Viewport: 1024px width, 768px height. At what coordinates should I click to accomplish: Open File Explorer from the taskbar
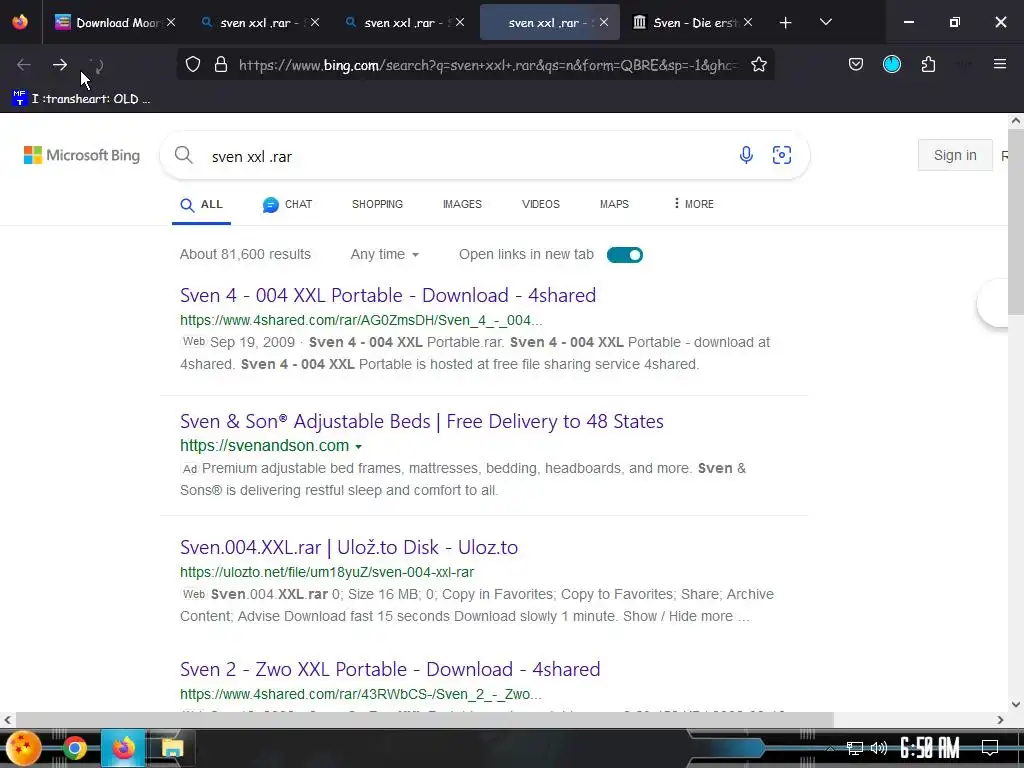(172, 748)
